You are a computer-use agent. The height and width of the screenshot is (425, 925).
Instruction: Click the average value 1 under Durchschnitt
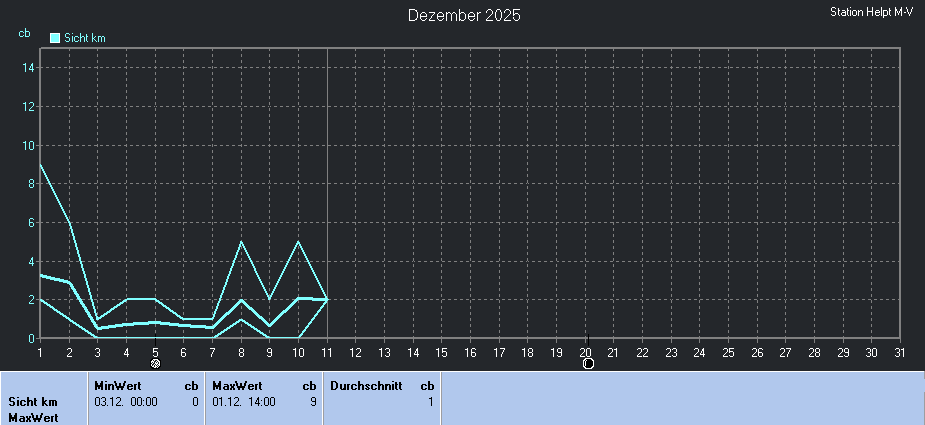[x=430, y=402]
